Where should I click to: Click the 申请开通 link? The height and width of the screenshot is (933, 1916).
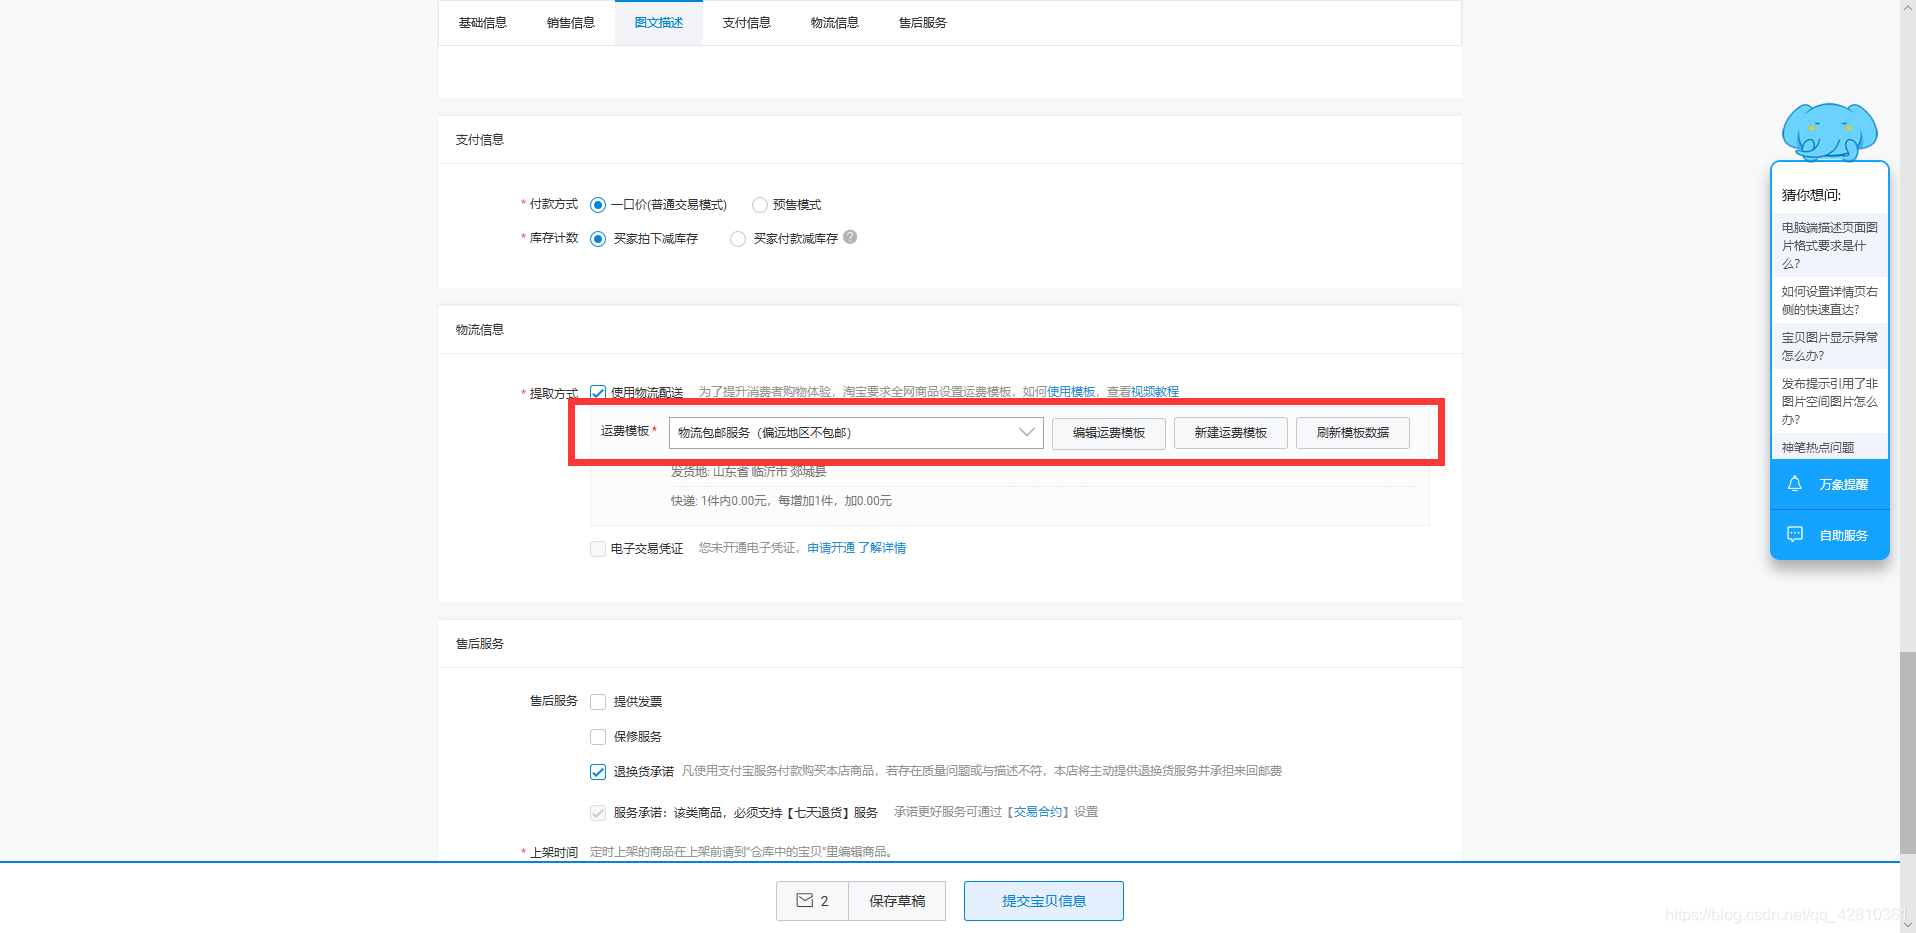pyautogui.click(x=831, y=548)
